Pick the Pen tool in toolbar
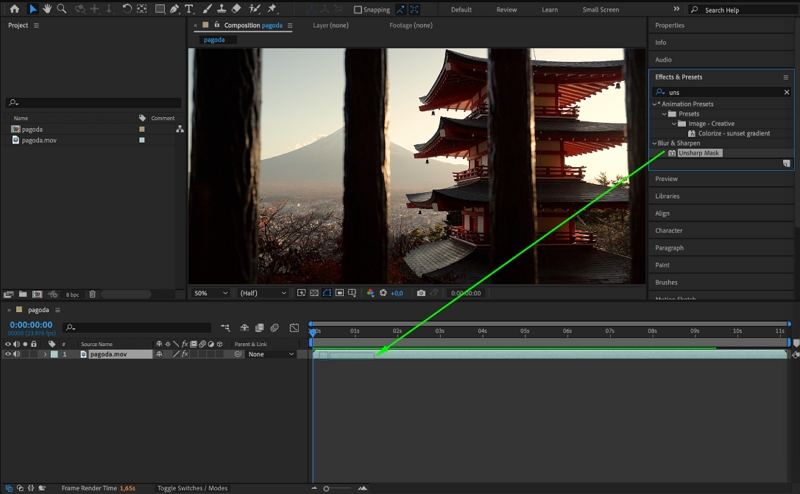 coord(174,9)
